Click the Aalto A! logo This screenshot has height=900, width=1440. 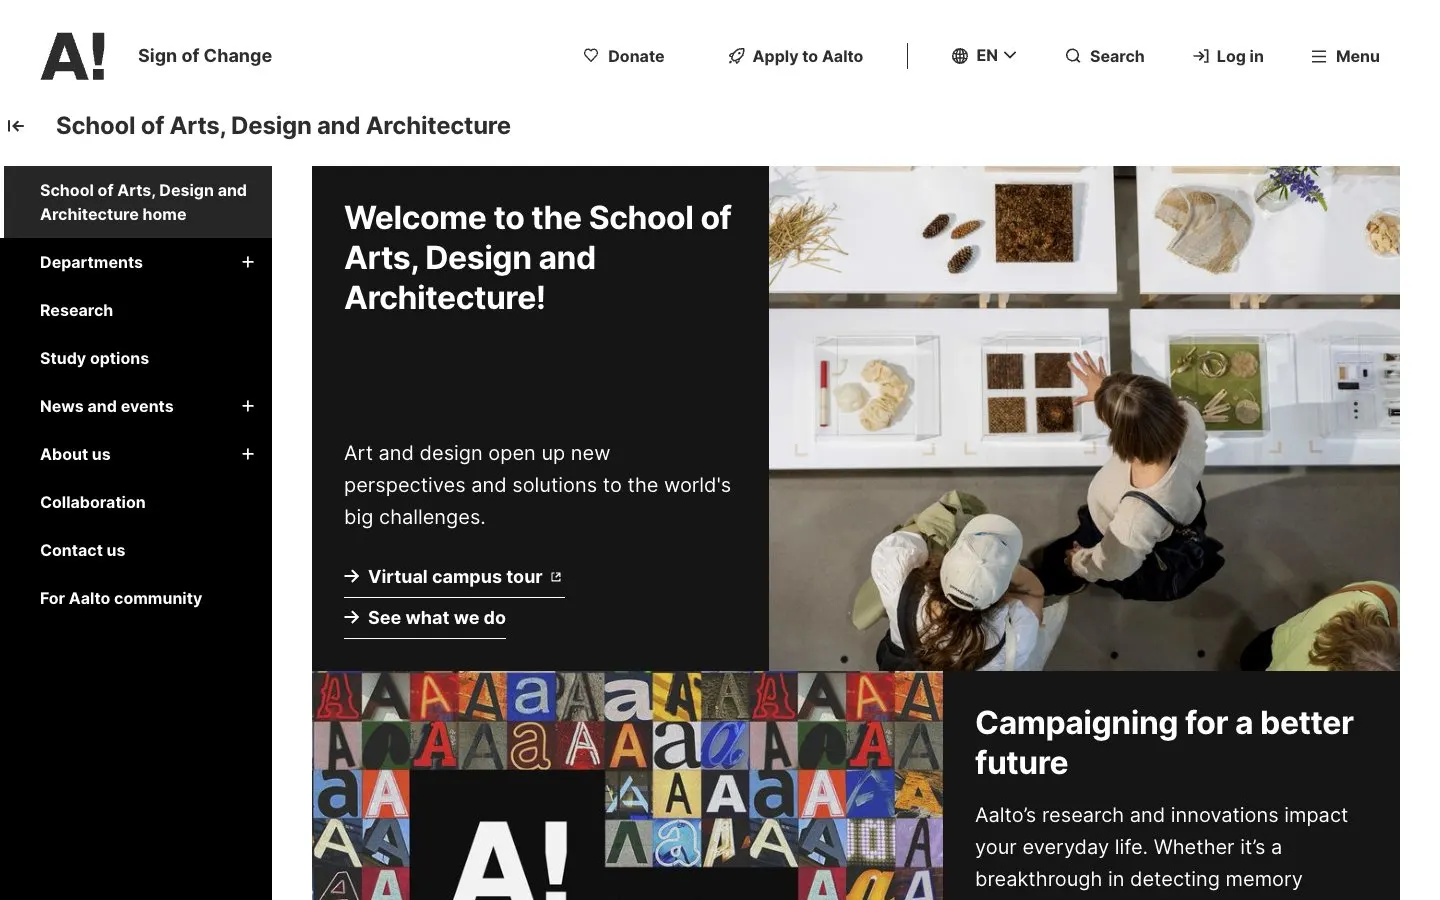click(73, 56)
